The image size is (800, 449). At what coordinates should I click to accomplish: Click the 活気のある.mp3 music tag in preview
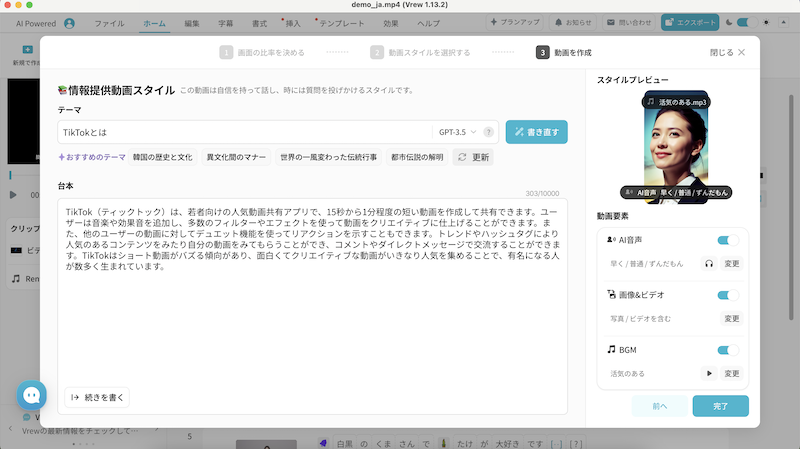tap(677, 102)
